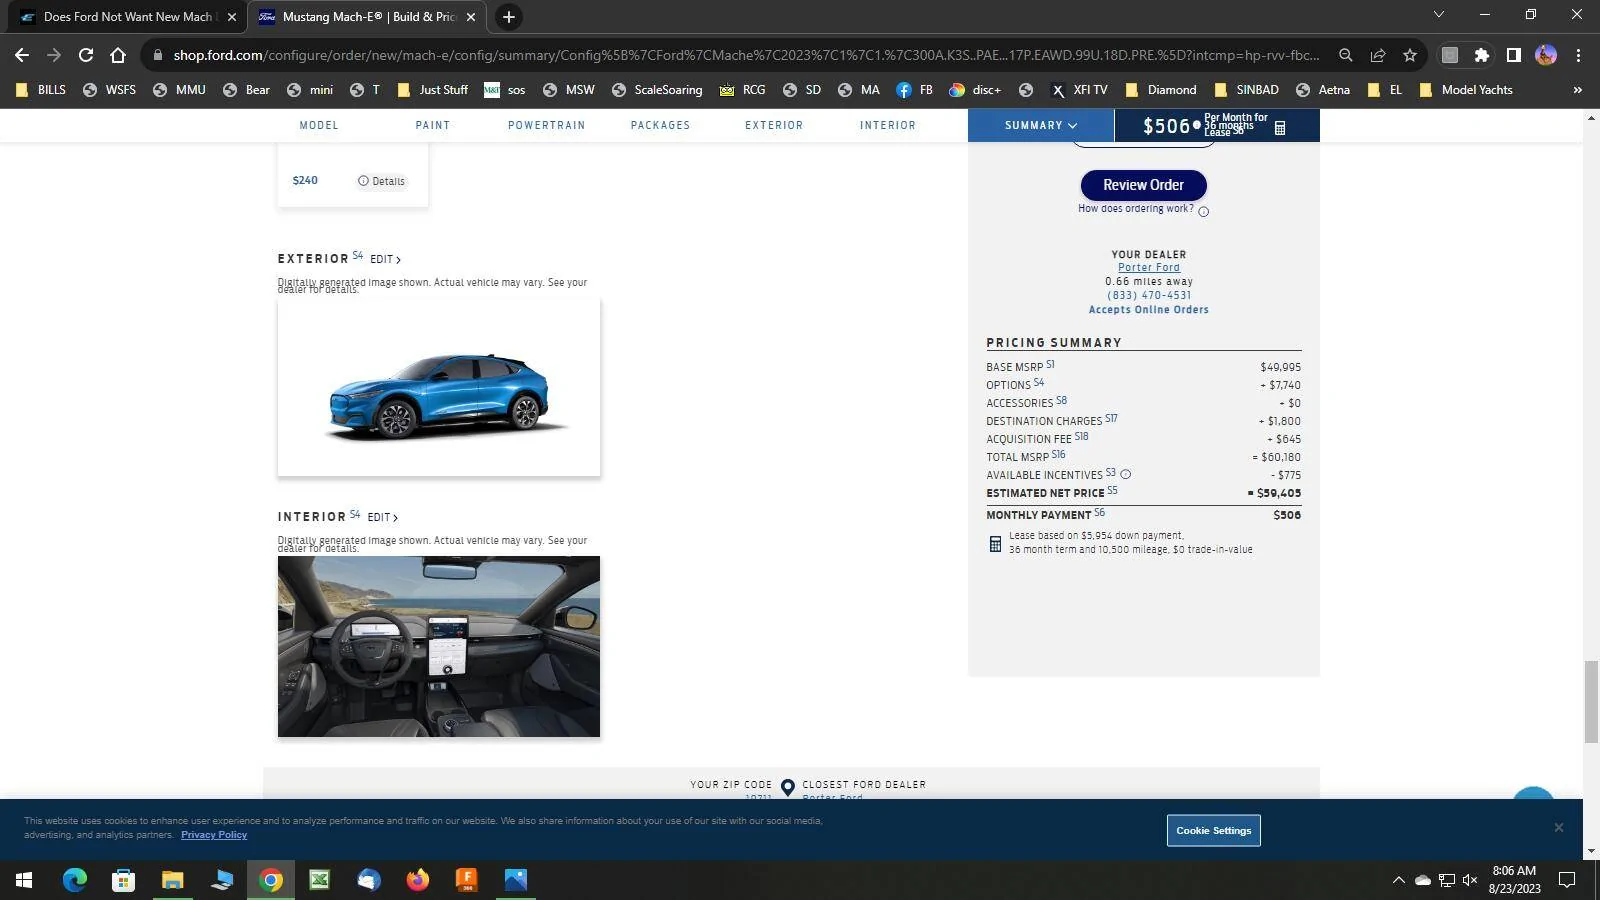Viewport: 1600px width, 900px height.
Task: Open the Privacy Policy link
Action: (214, 835)
